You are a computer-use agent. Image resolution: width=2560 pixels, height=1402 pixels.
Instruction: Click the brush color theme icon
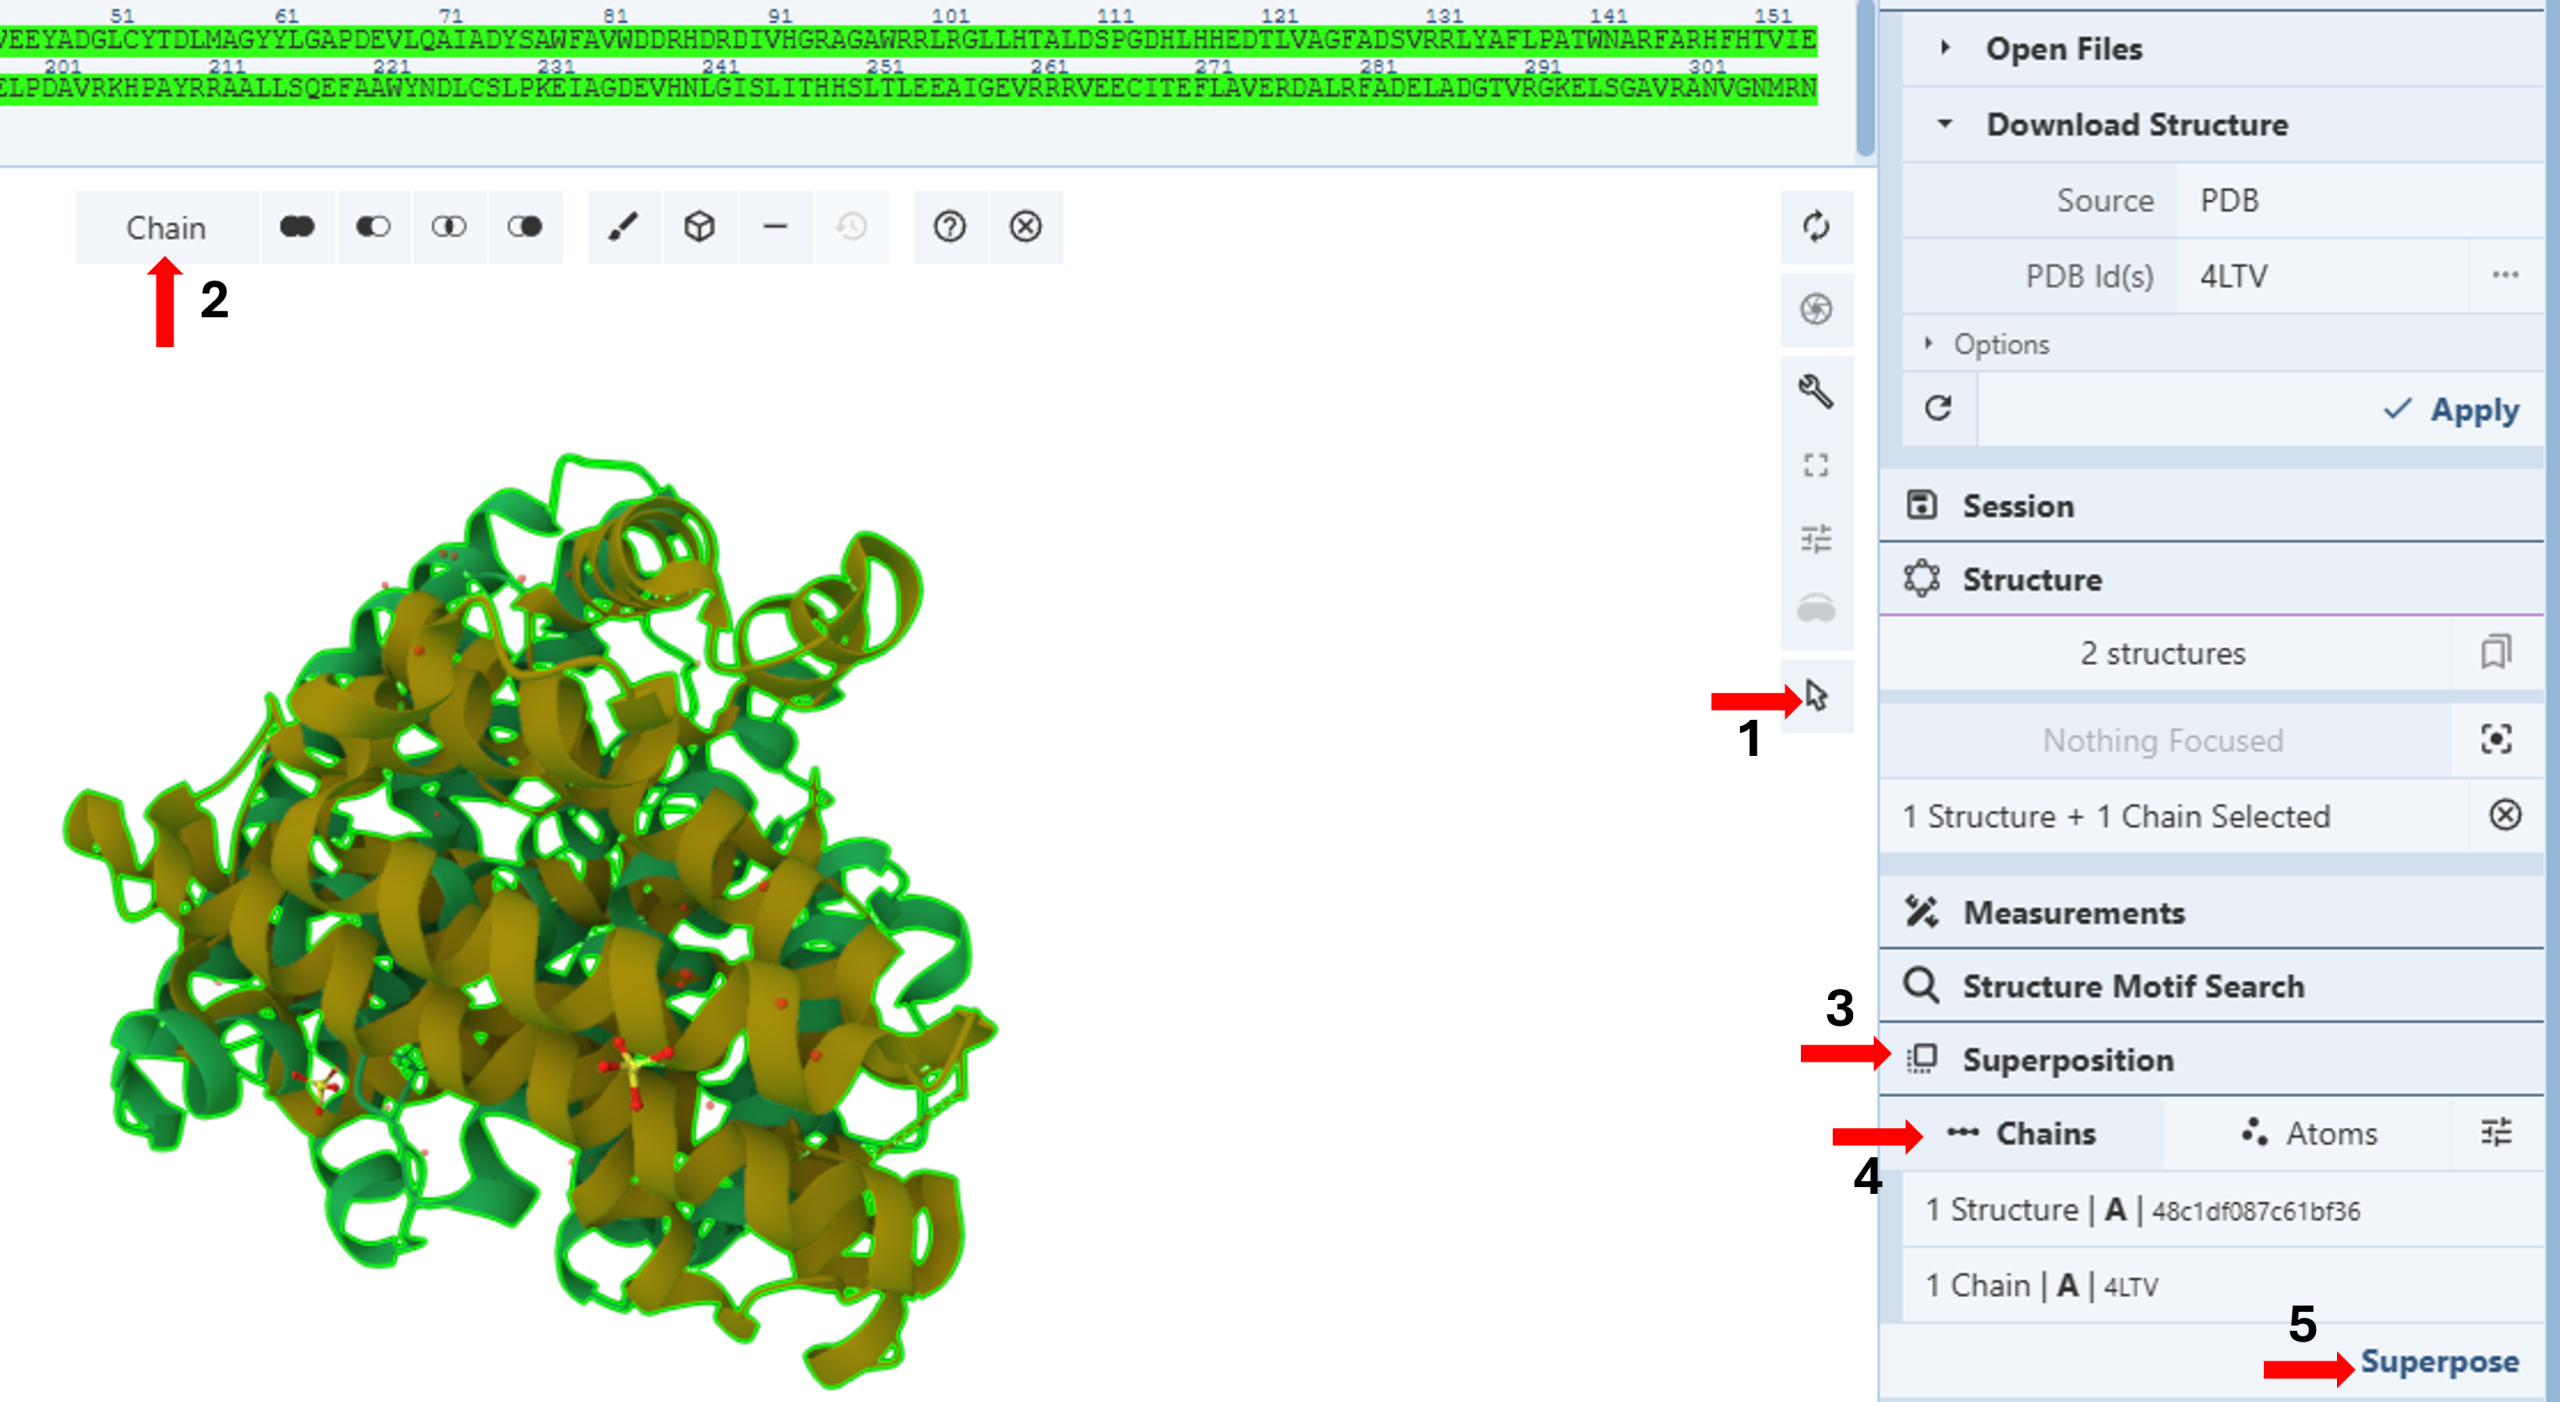click(x=623, y=227)
